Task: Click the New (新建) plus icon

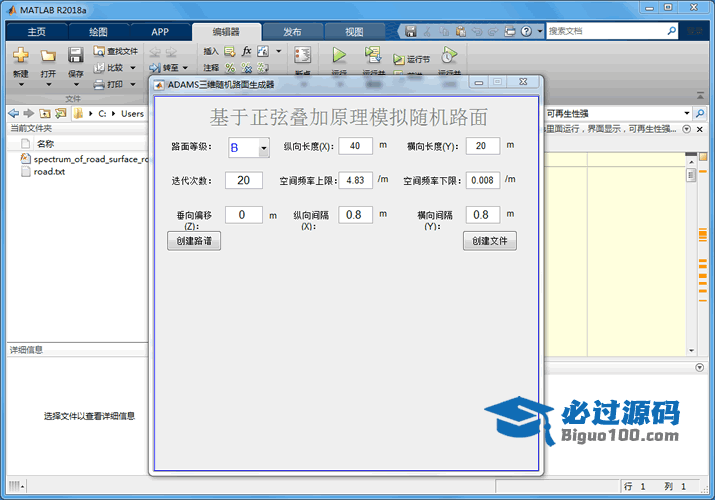Action: point(21,56)
